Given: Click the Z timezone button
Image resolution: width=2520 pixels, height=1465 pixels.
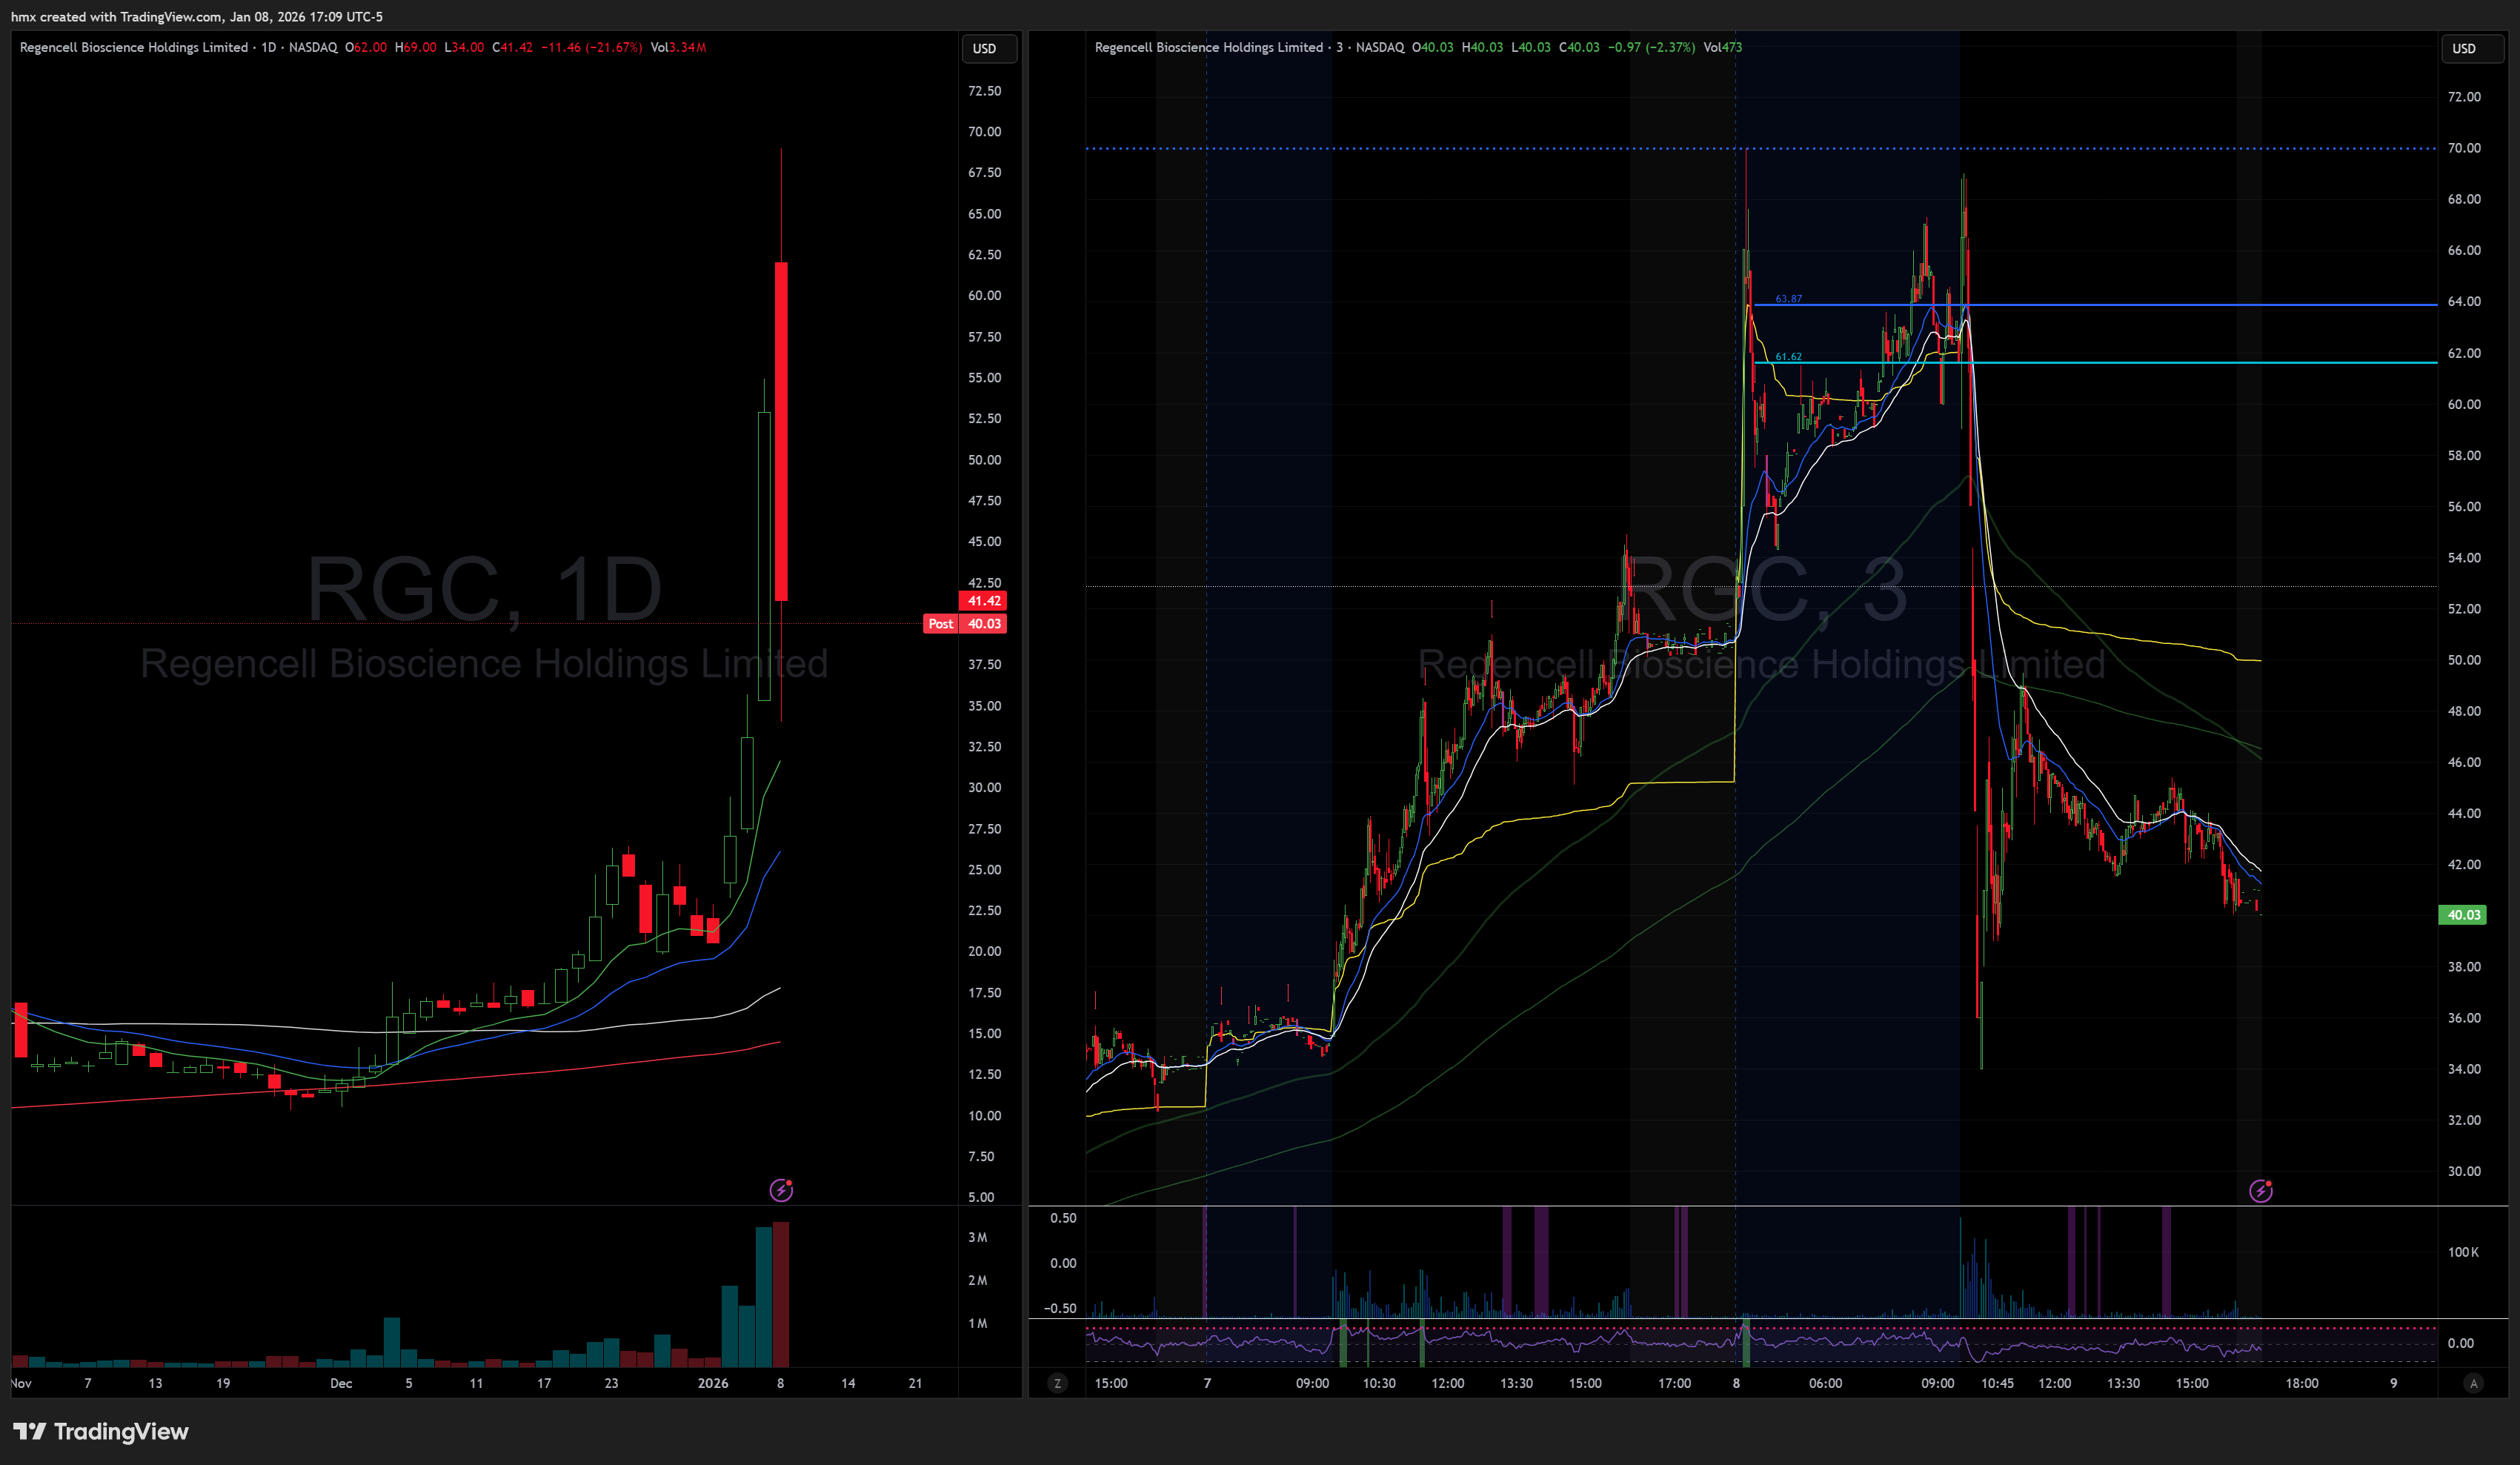Looking at the screenshot, I should coord(1057,1383).
